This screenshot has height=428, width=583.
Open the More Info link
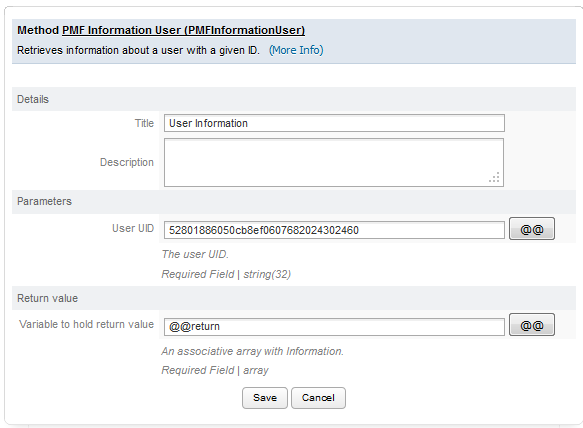point(296,50)
